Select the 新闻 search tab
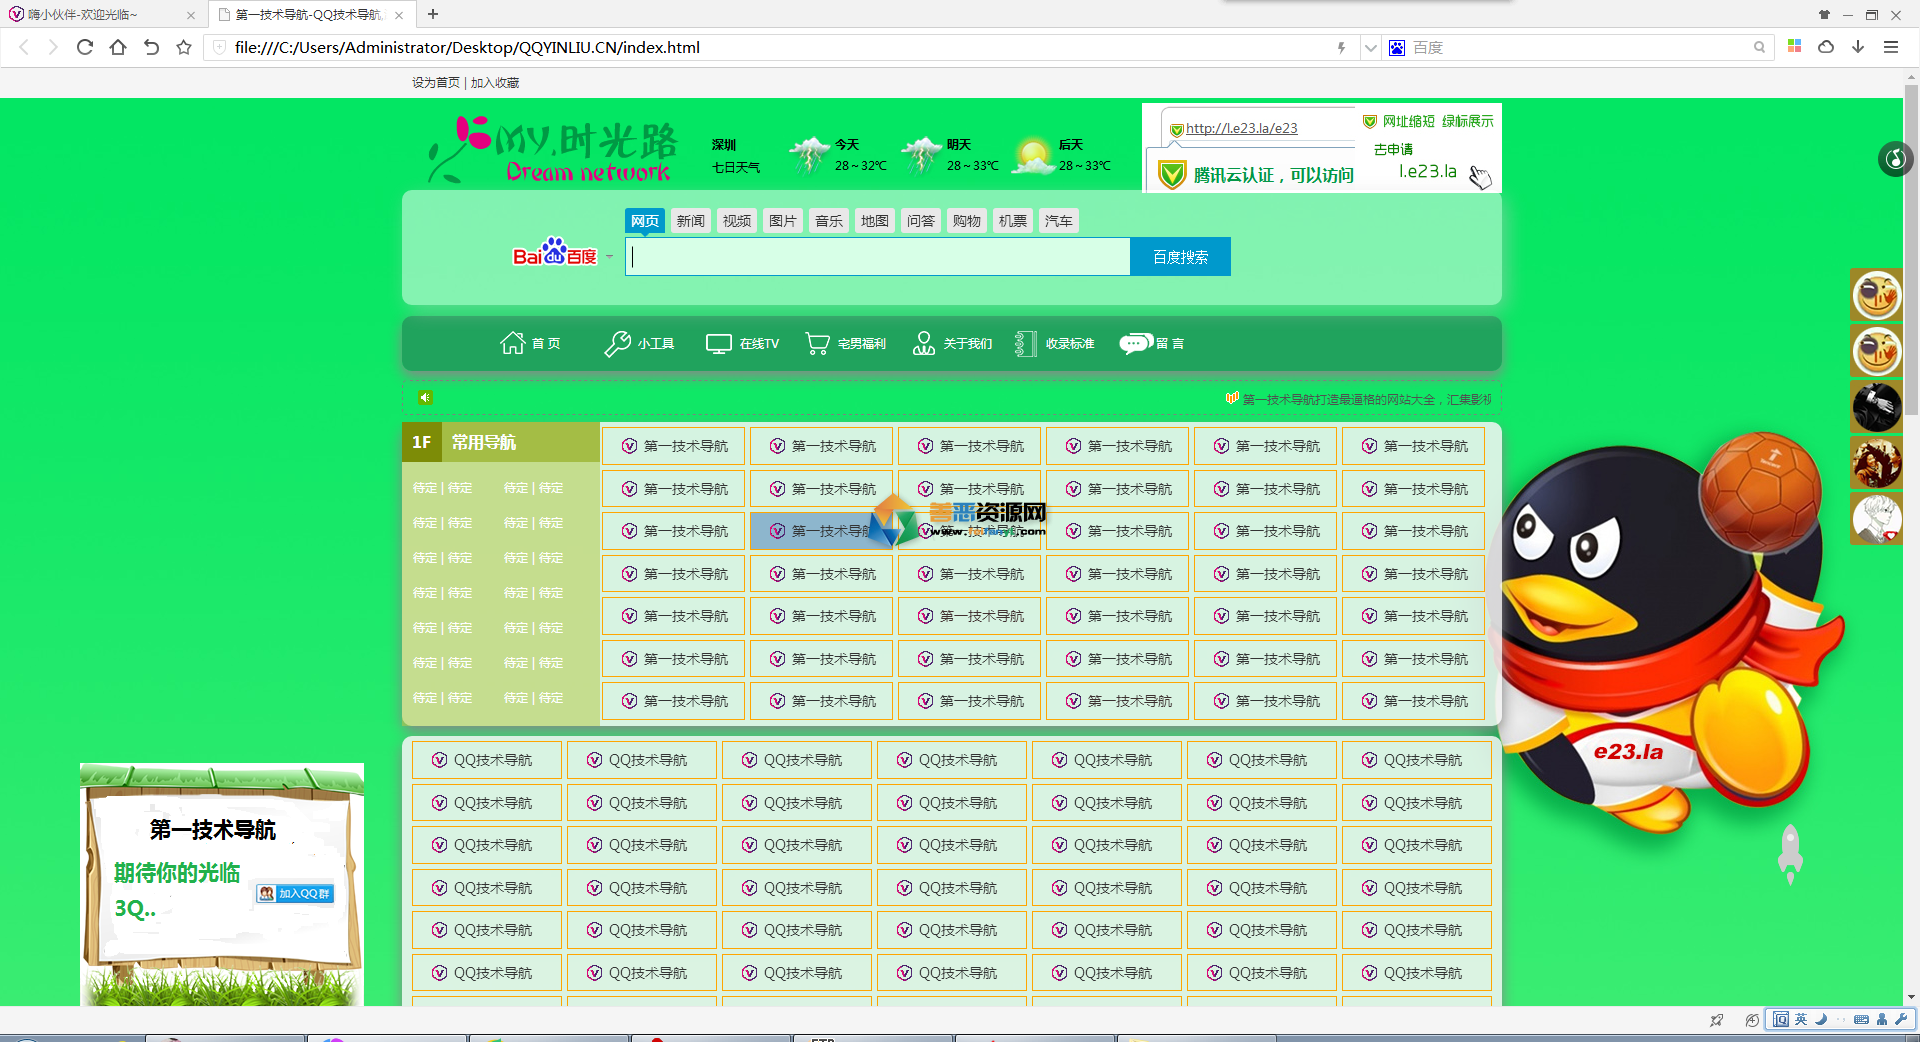Screen dimensions: 1920x1042 [690, 221]
